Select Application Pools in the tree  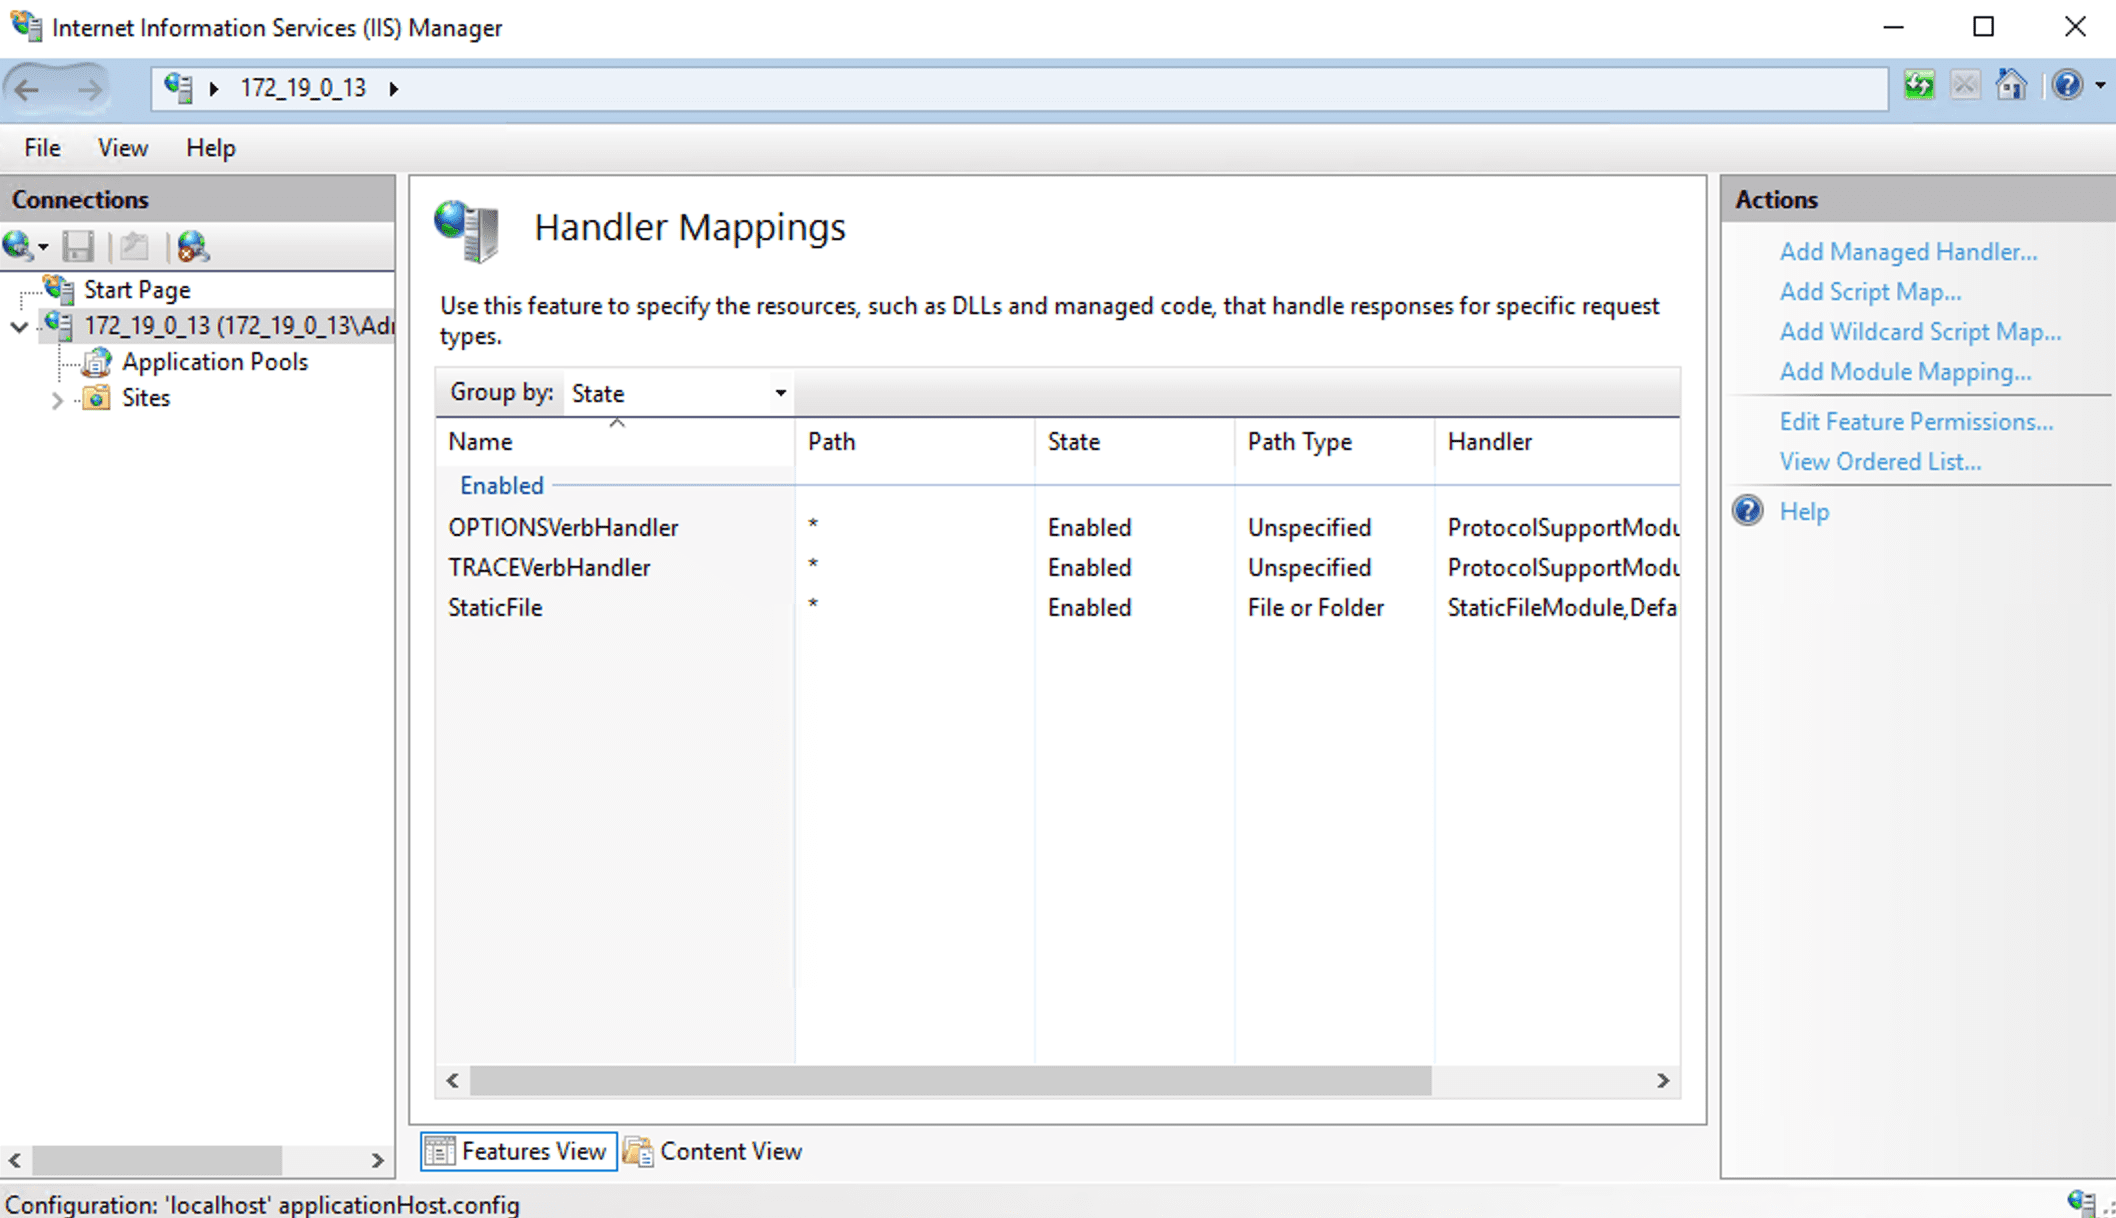tap(215, 362)
